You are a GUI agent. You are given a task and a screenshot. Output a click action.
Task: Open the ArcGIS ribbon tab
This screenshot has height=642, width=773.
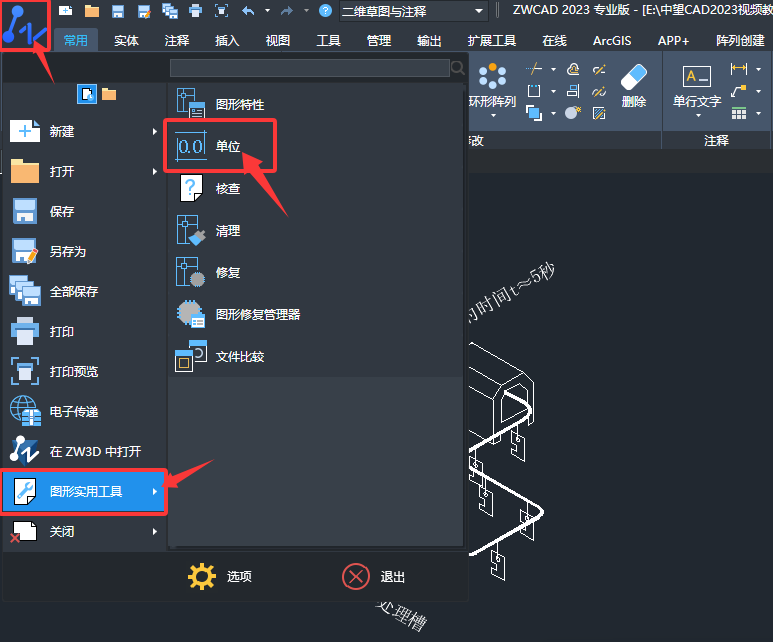(612, 40)
